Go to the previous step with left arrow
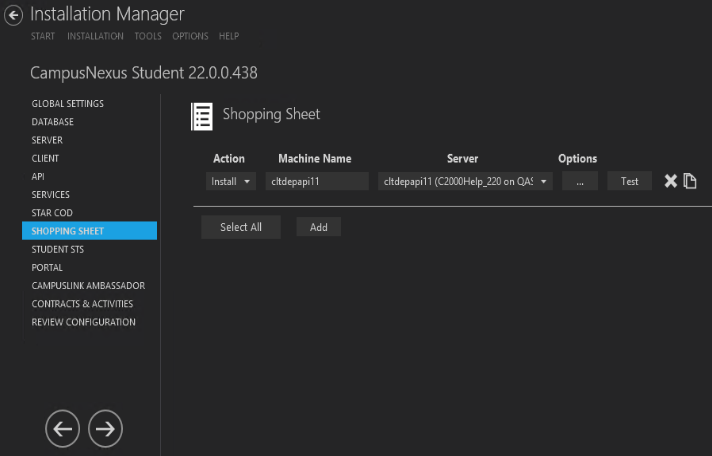The image size is (712, 456). [62, 429]
